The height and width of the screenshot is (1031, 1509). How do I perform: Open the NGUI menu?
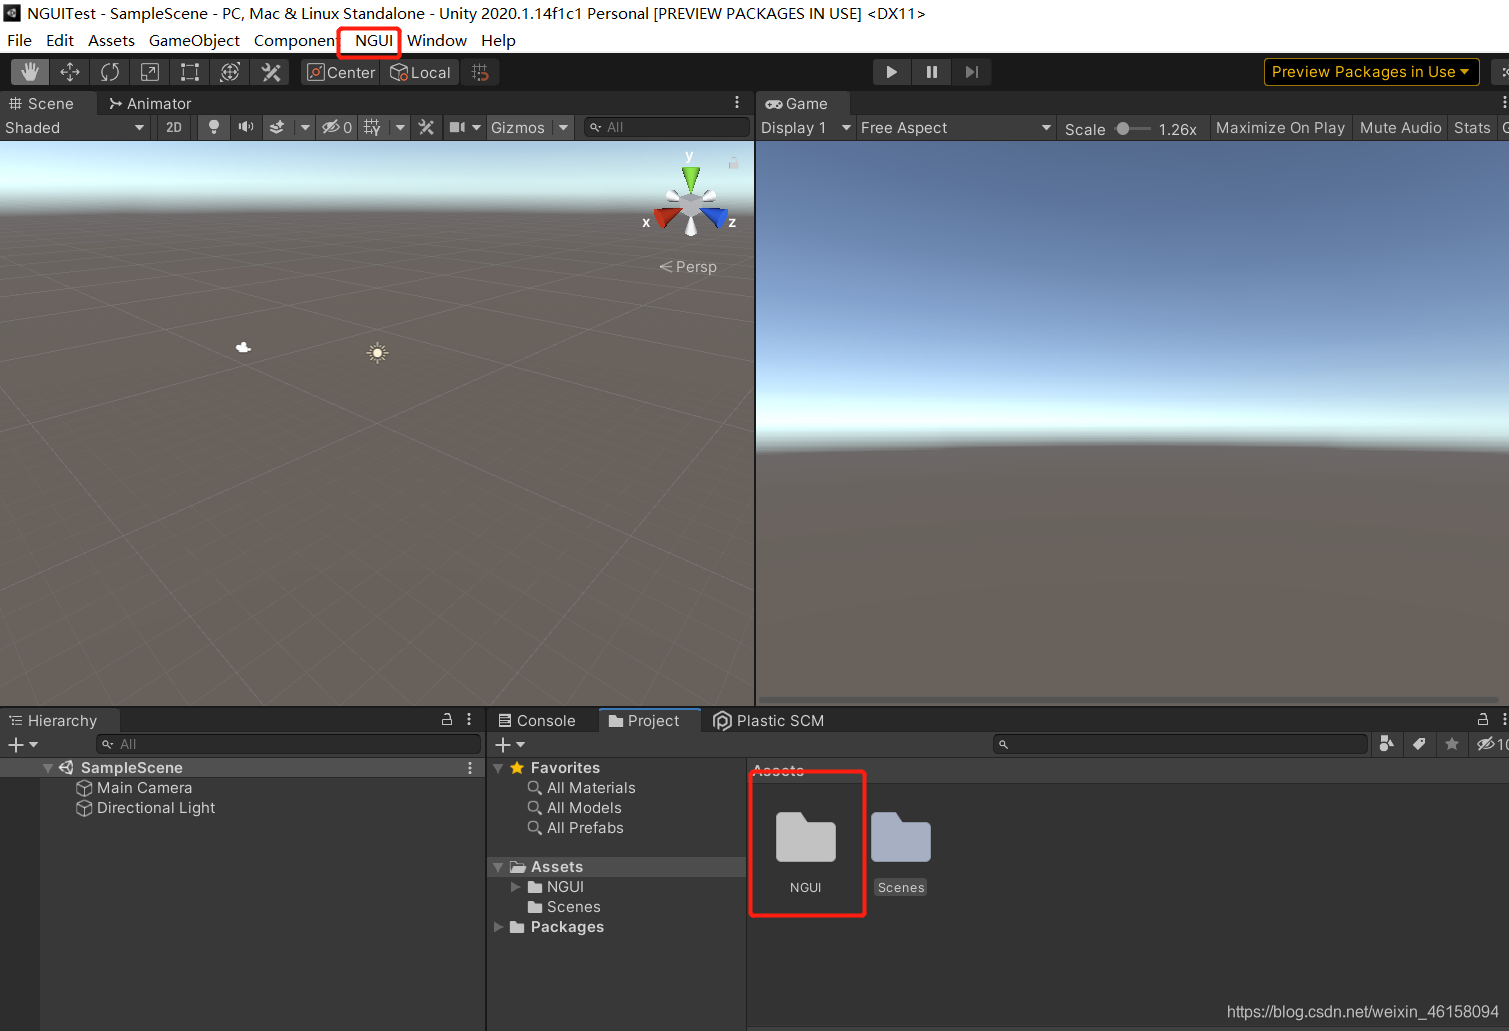point(369,41)
